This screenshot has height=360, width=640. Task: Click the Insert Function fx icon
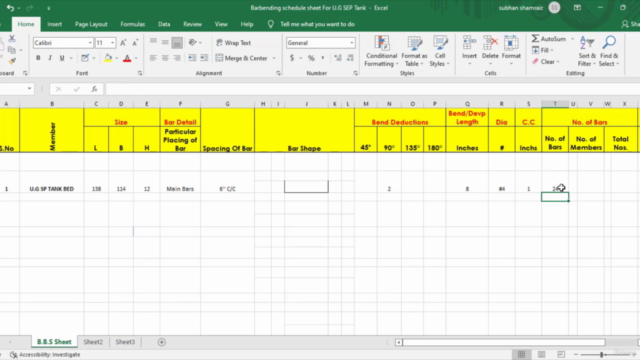94,89
